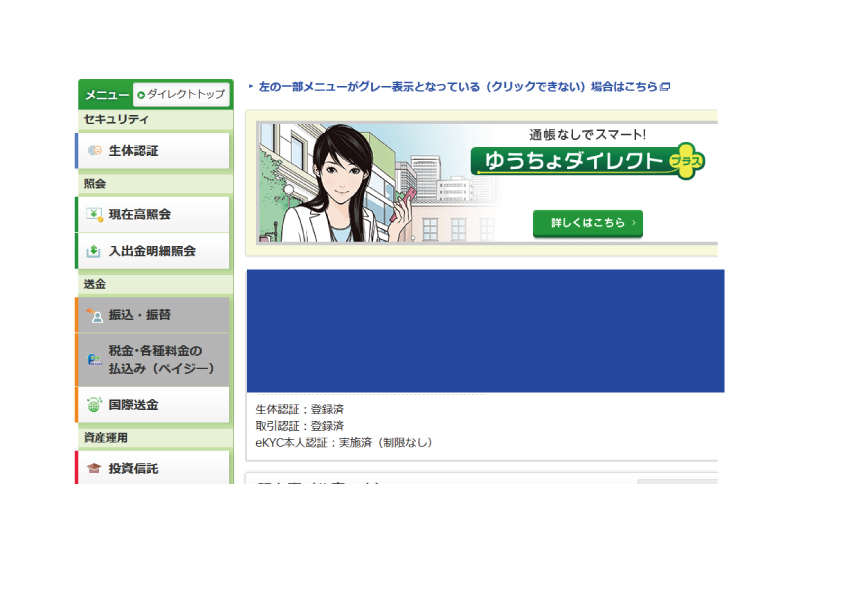This screenshot has height=595, width=842.
Task: Click the 現在高照会 balance inquiry icon
Action: click(93, 214)
